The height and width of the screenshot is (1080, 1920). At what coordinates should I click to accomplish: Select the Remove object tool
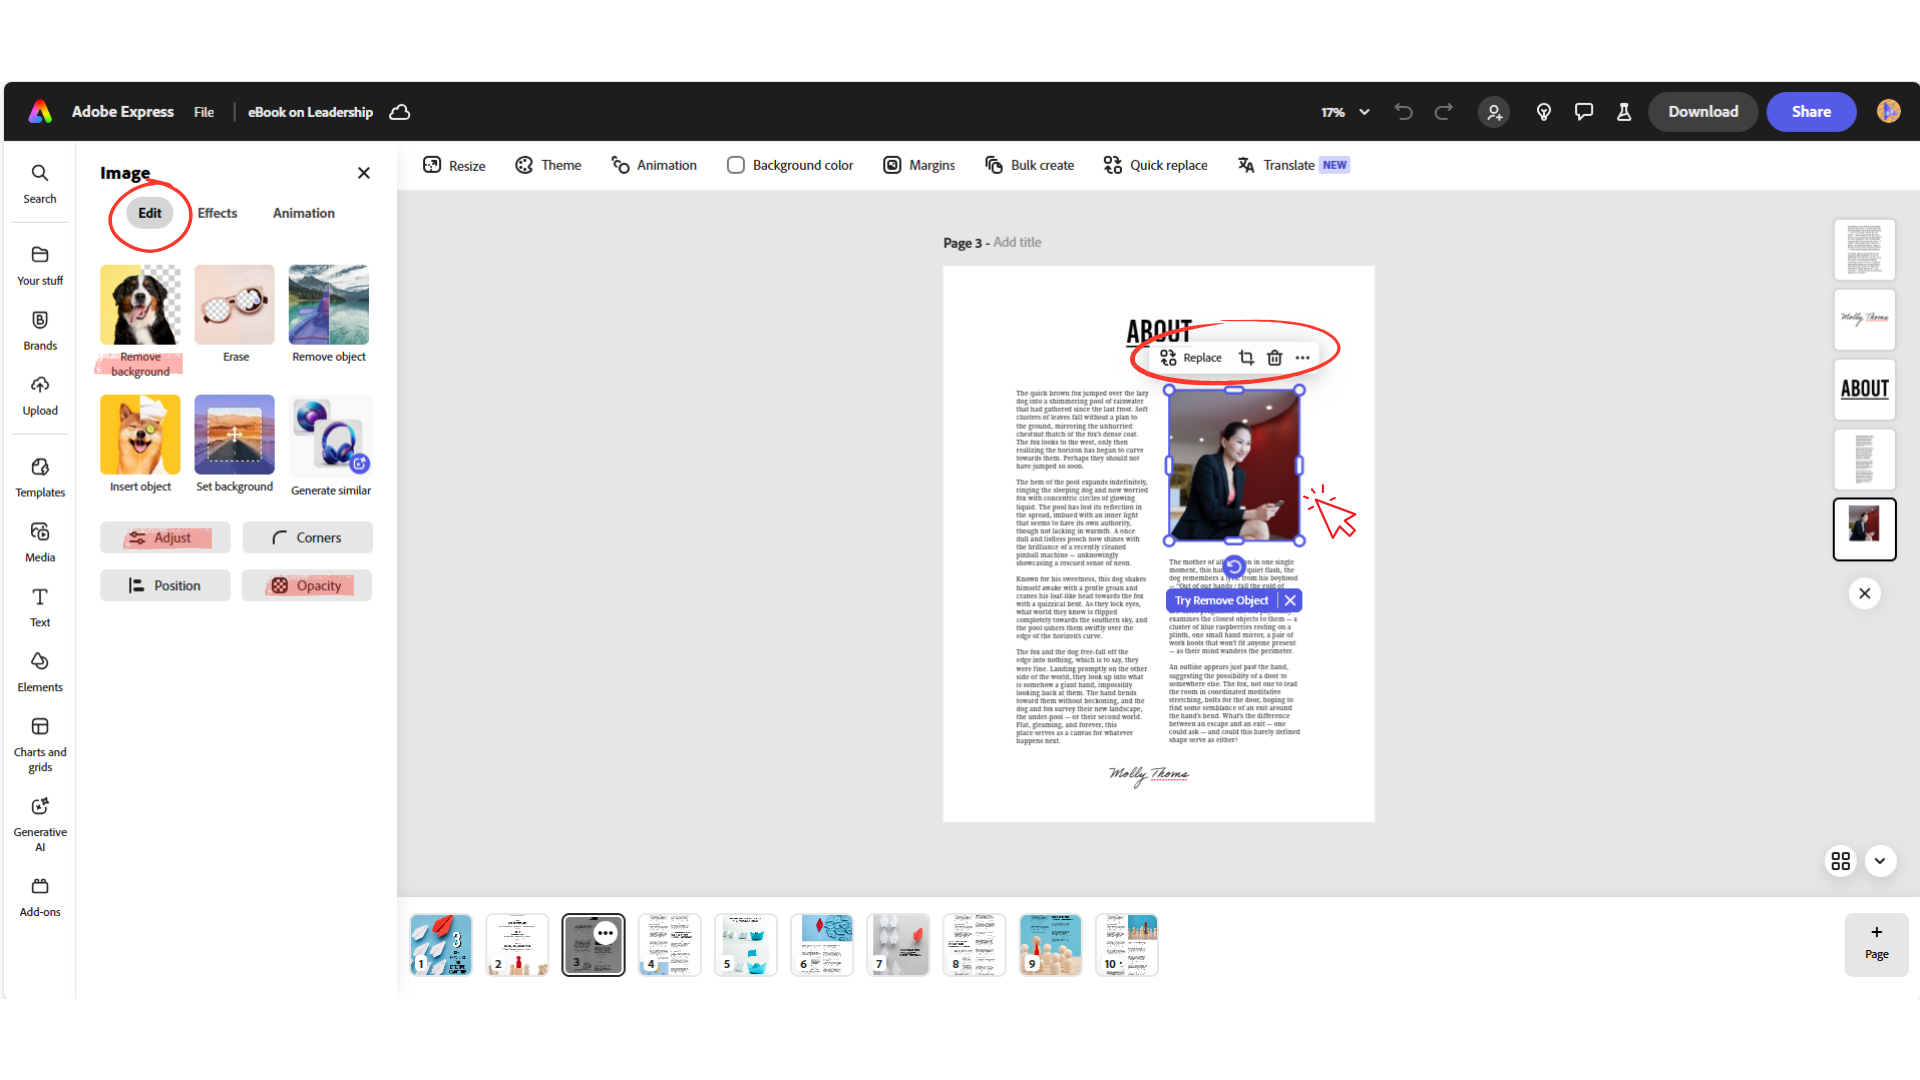pyautogui.click(x=328, y=305)
